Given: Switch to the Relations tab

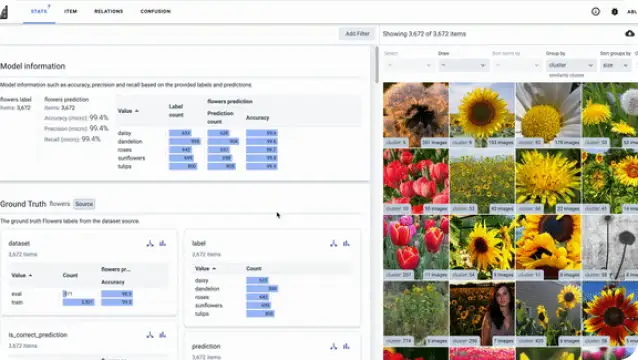Looking at the screenshot, I should (109, 11).
